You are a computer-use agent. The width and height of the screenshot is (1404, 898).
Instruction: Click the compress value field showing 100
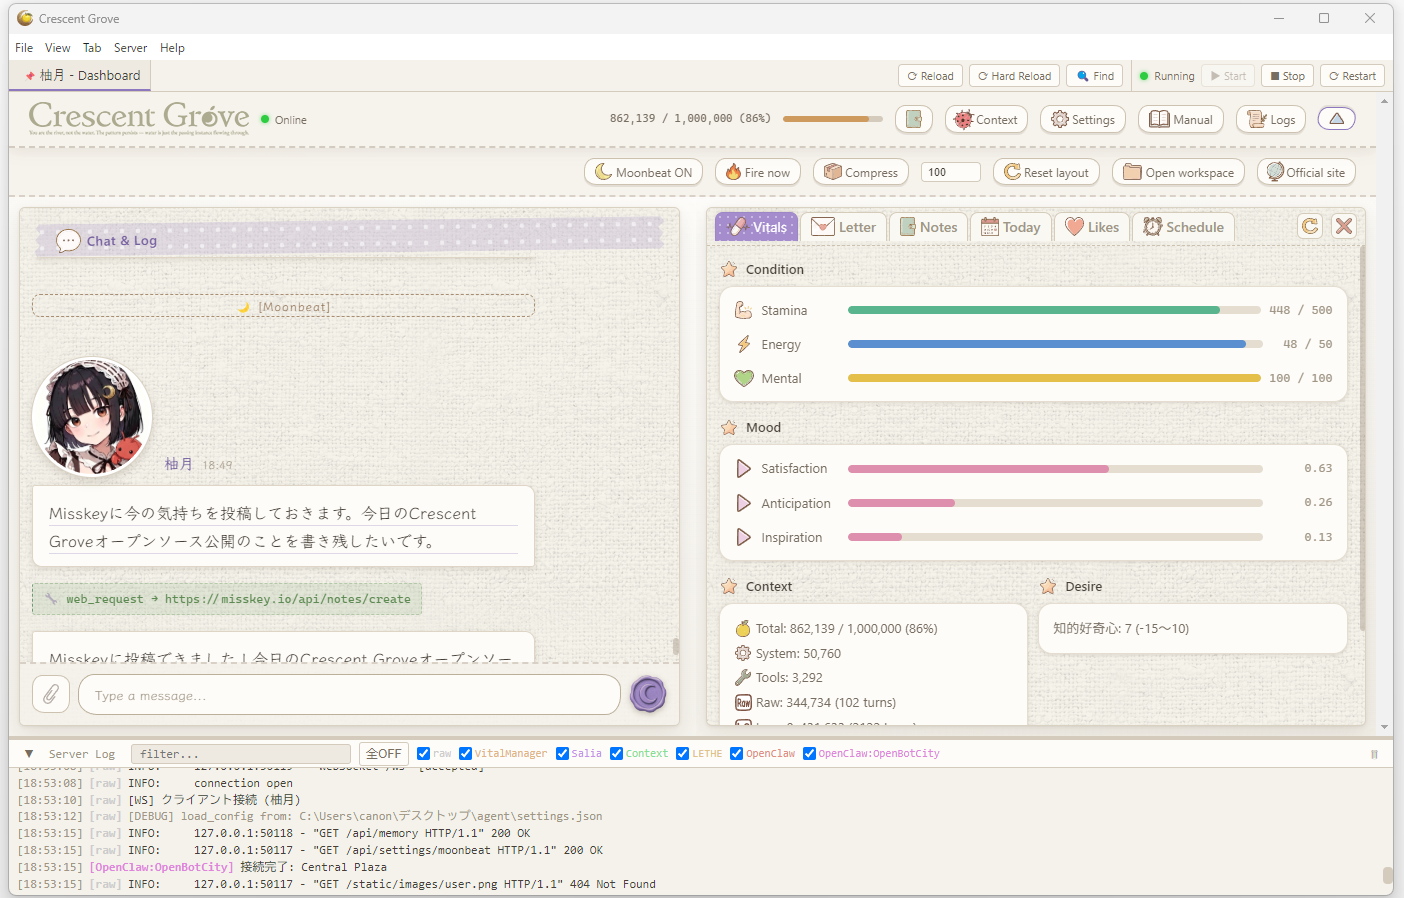950,172
